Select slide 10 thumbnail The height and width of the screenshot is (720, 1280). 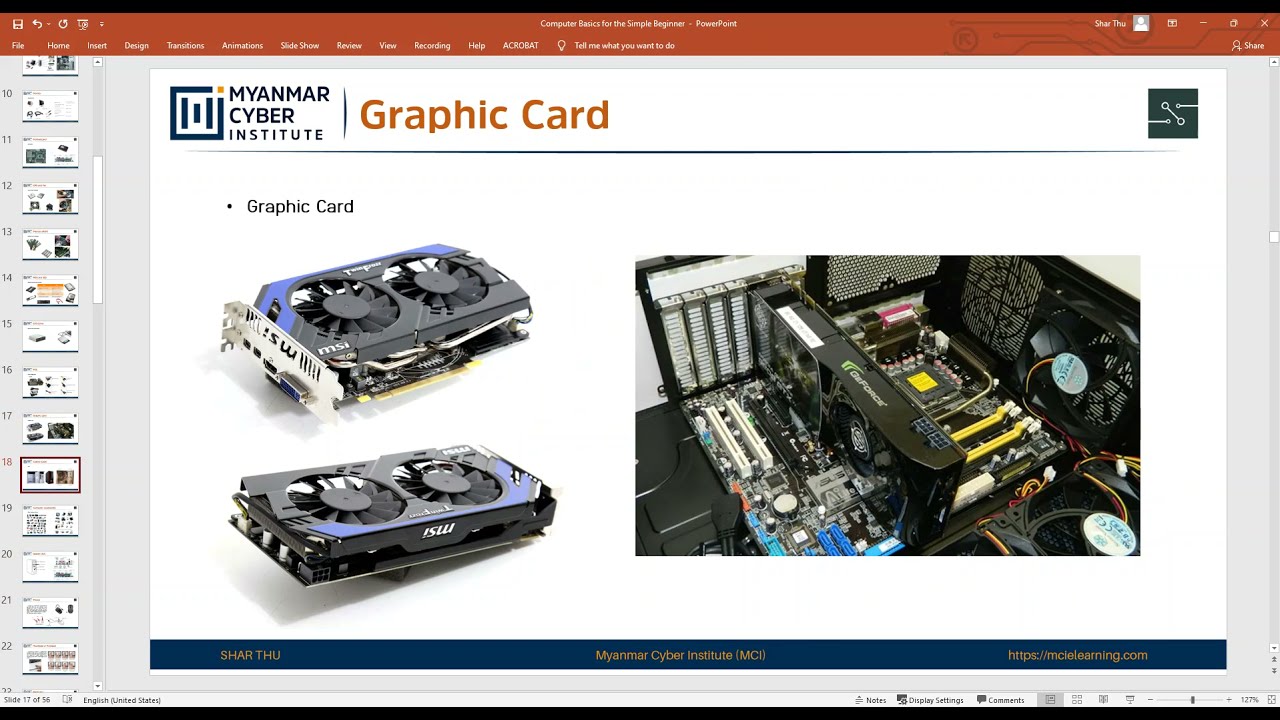click(50, 106)
